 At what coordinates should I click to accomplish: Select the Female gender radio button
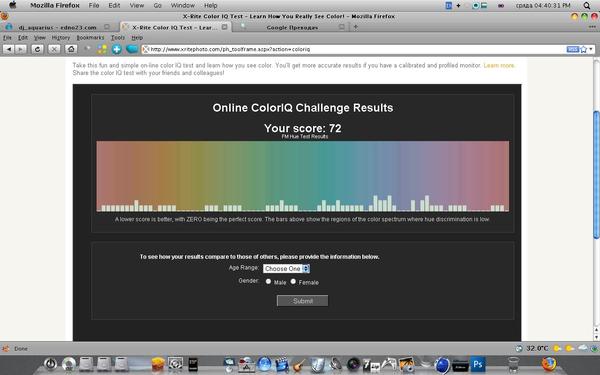click(x=293, y=281)
